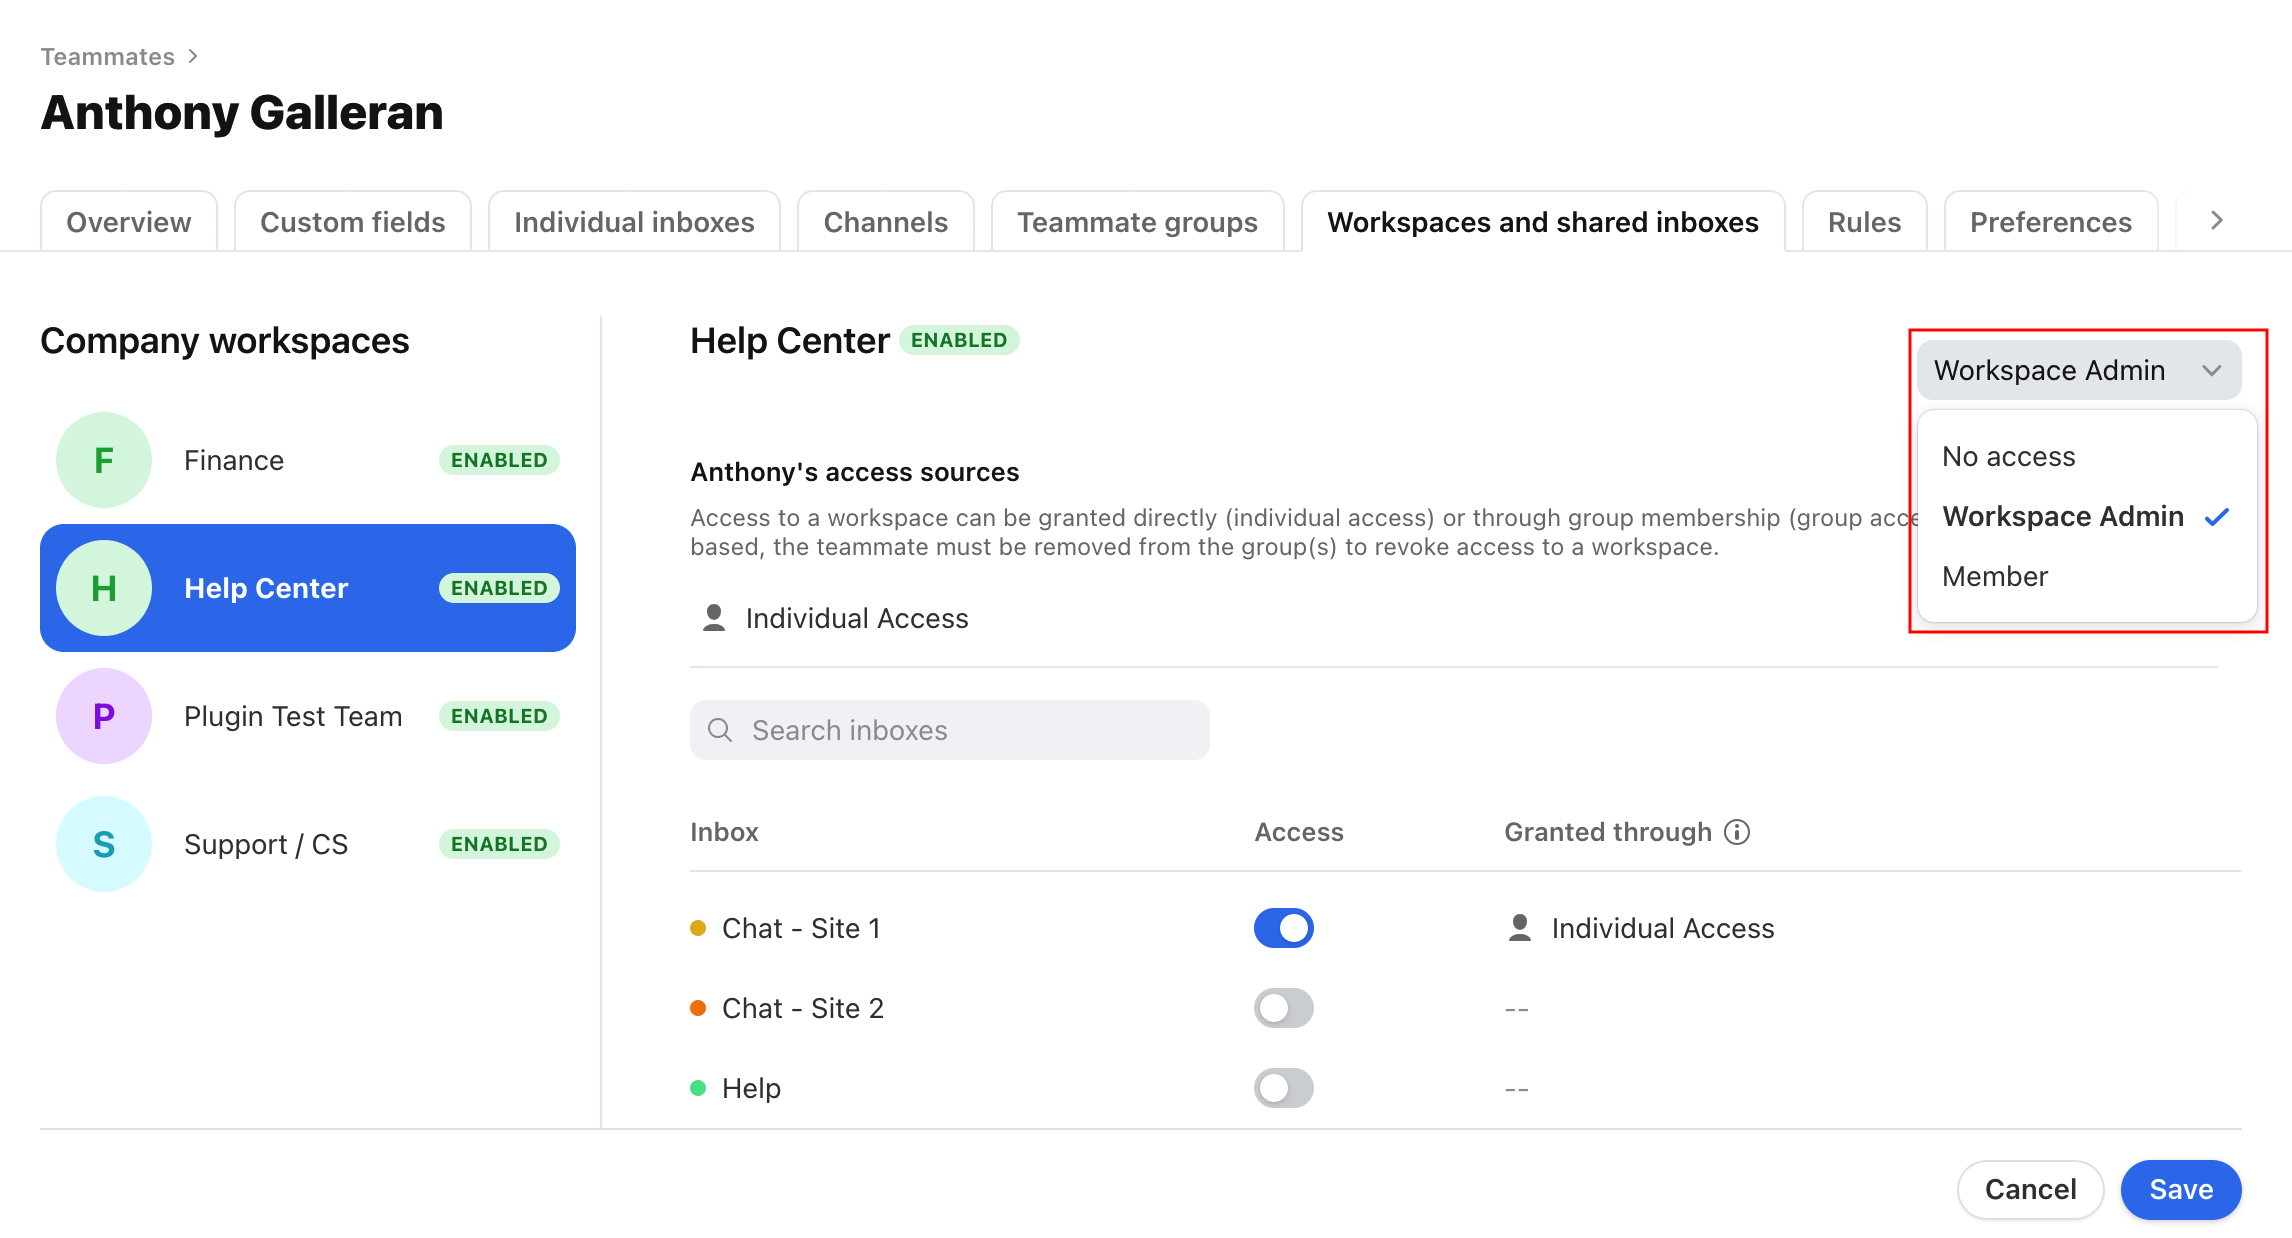Image resolution: width=2292 pixels, height=1238 pixels.
Task: Go back to Teammates breadcrumb link
Action: (108, 56)
